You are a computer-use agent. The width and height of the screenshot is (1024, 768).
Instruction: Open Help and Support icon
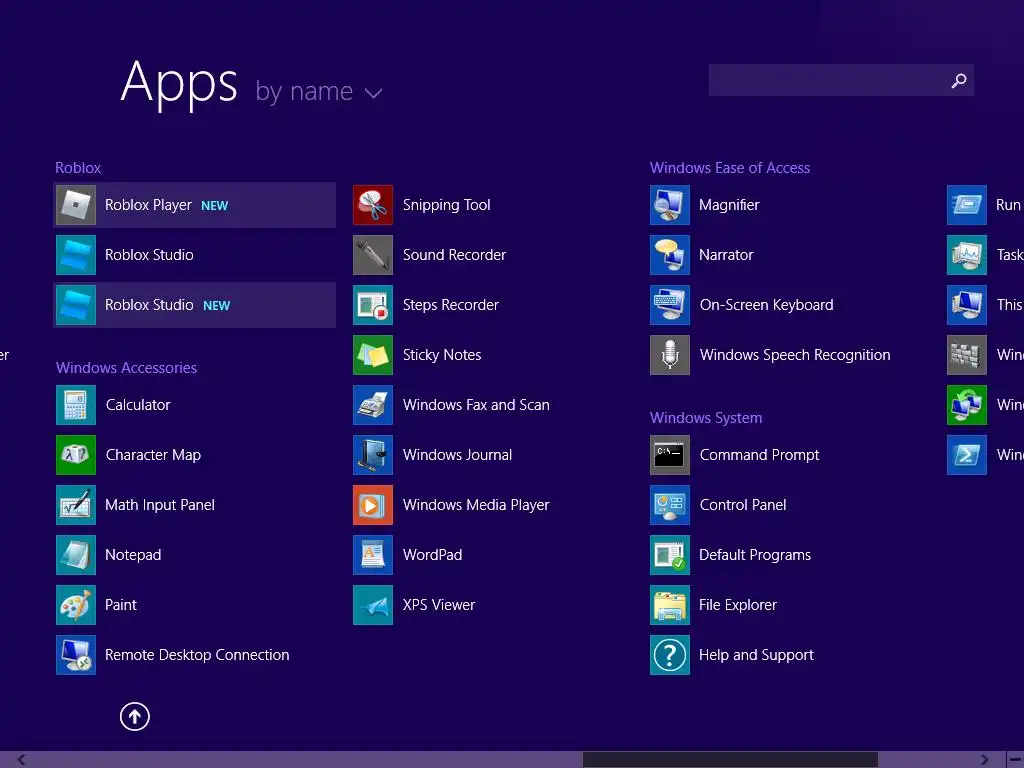coord(670,655)
